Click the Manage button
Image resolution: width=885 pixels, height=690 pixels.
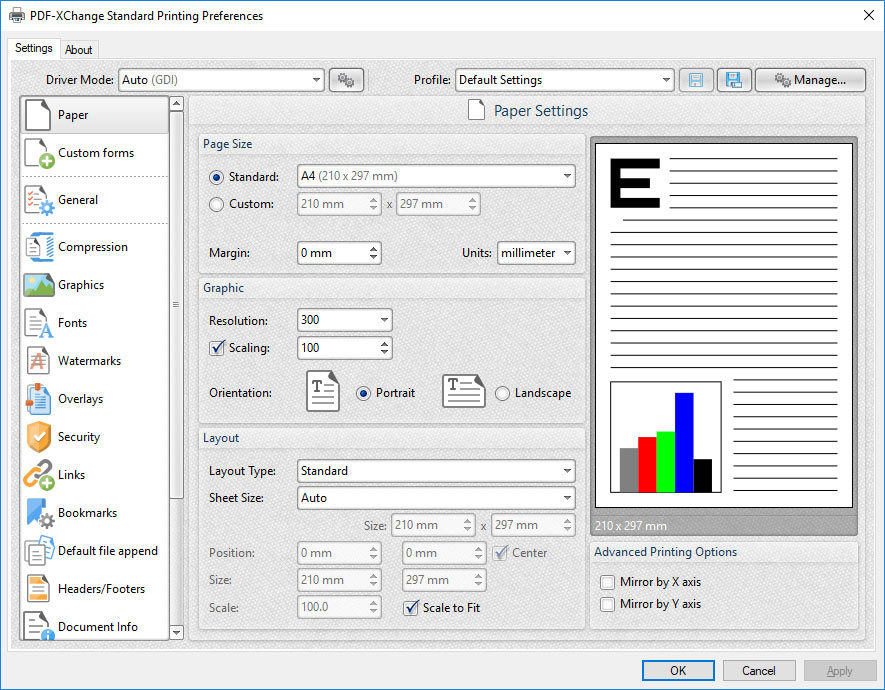810,79
